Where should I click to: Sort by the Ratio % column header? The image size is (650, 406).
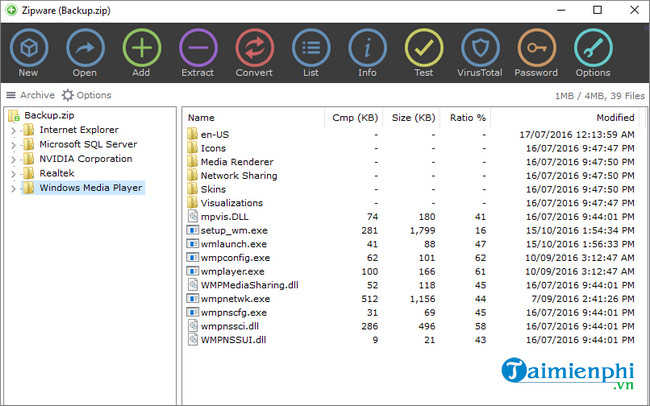pos(466,118)
